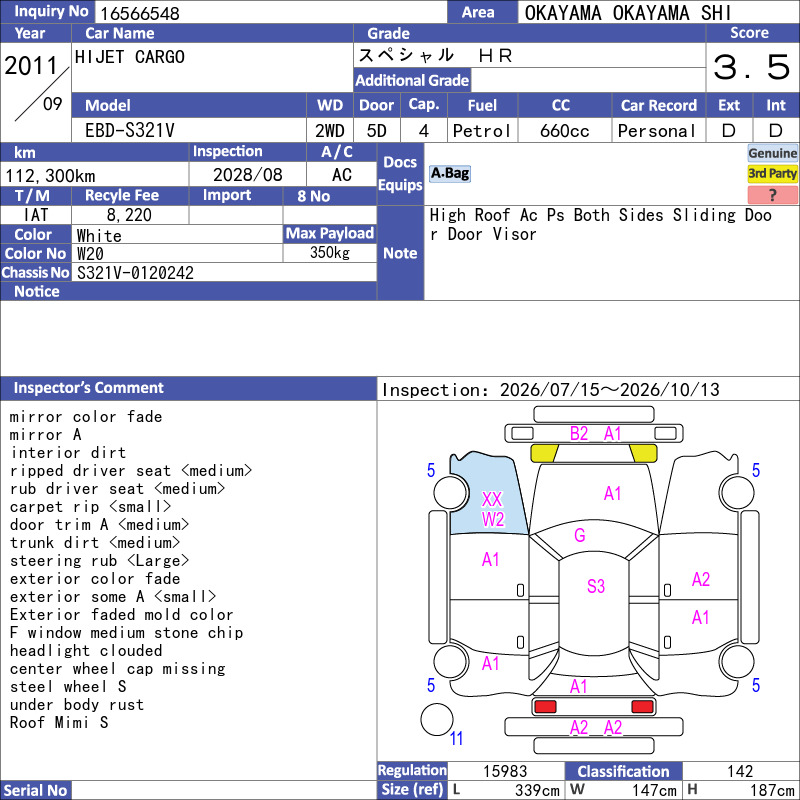Click the score value 3.5
800x800 pixels.
click(752, 67)
